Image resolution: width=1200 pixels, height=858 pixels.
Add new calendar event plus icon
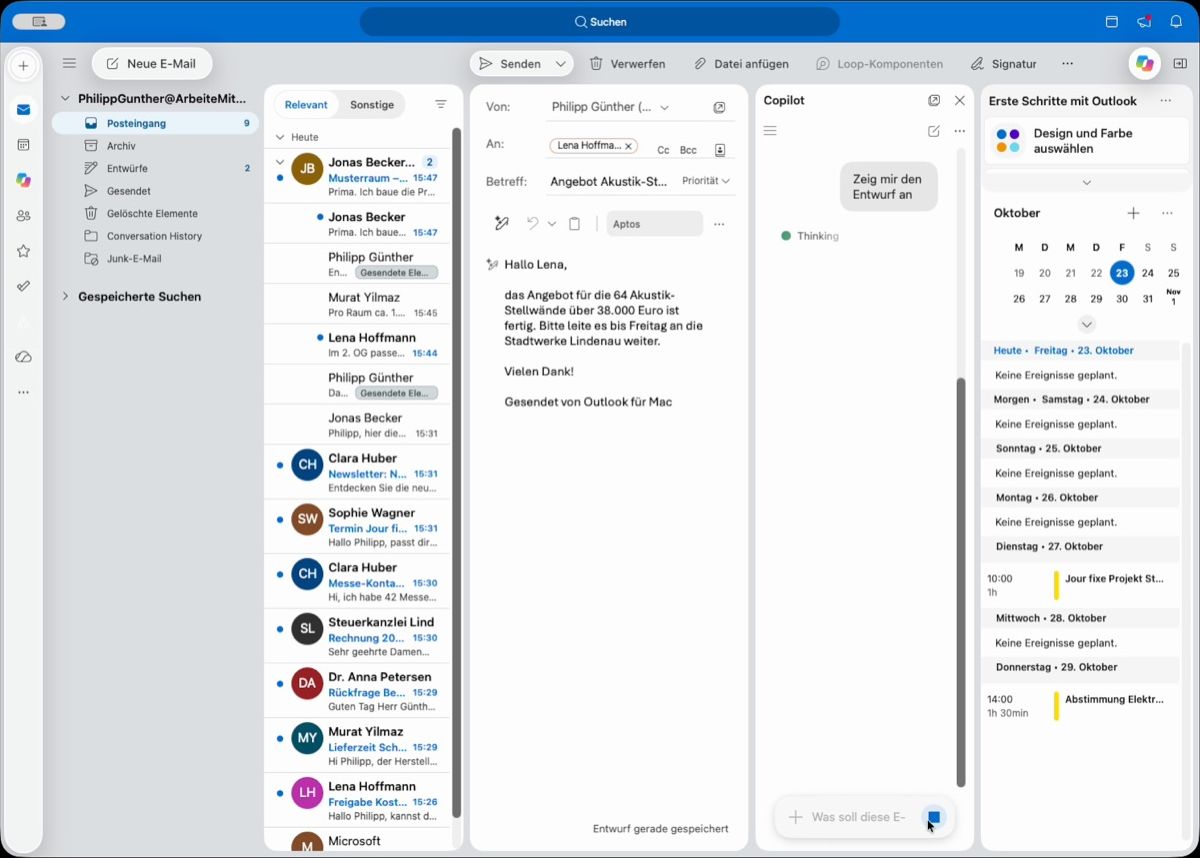coord(1133,213)
